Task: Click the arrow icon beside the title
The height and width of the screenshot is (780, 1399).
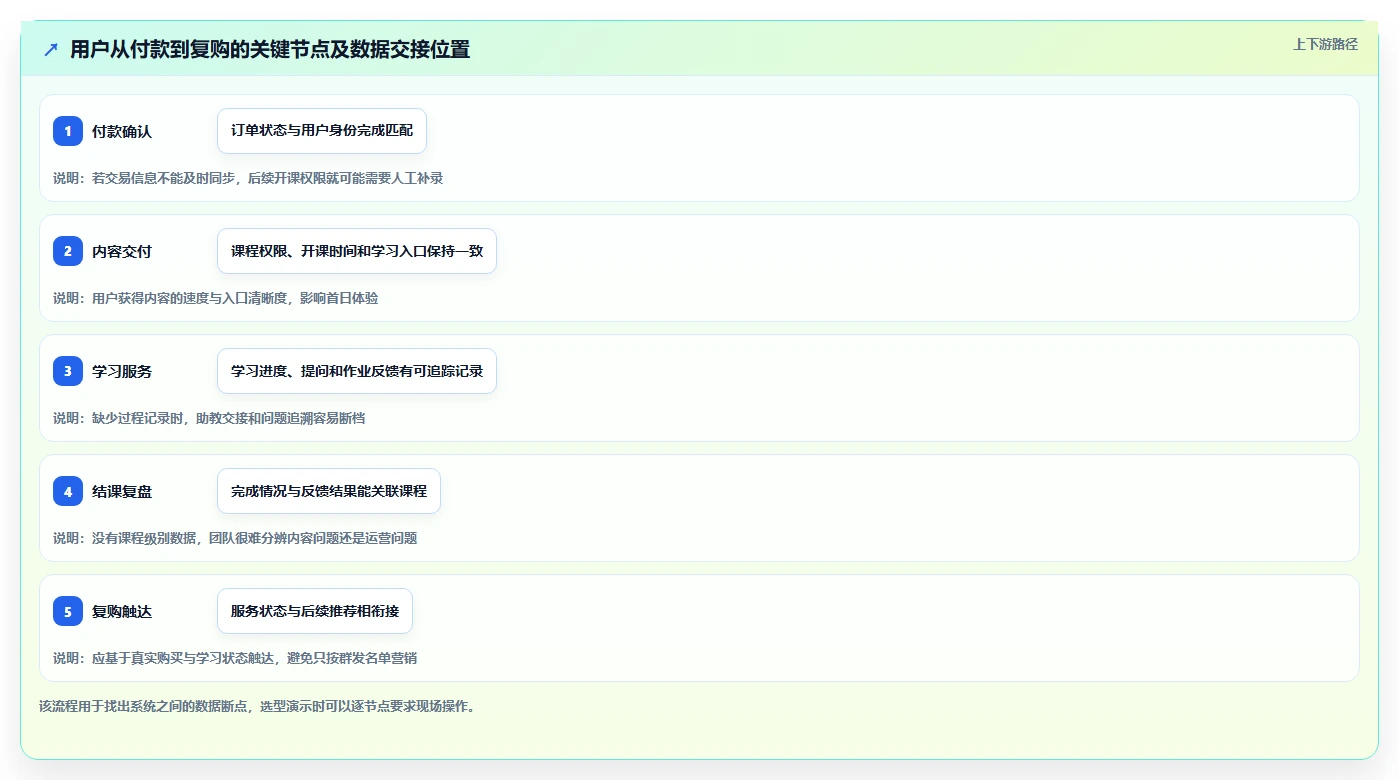Action: coord(51,49)
